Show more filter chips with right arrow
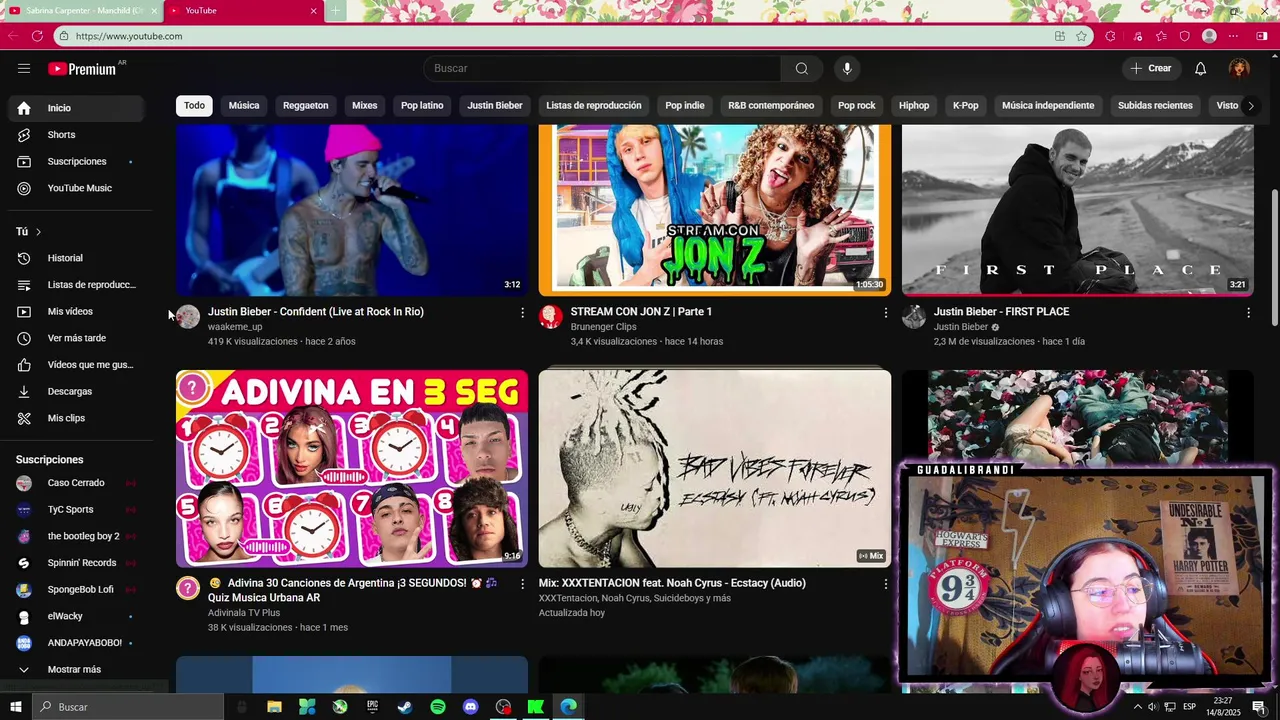Viewport: 1280px width, 720px height. [x=1250, y=105]
